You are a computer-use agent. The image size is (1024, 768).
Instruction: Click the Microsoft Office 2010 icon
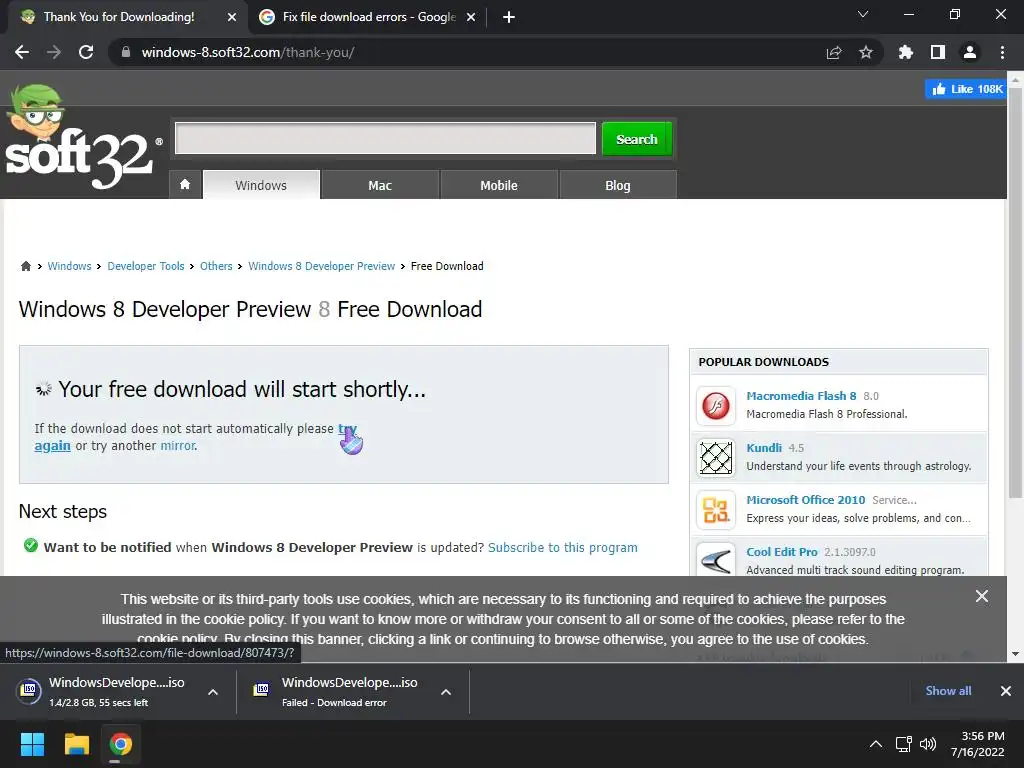click(716, 509)
